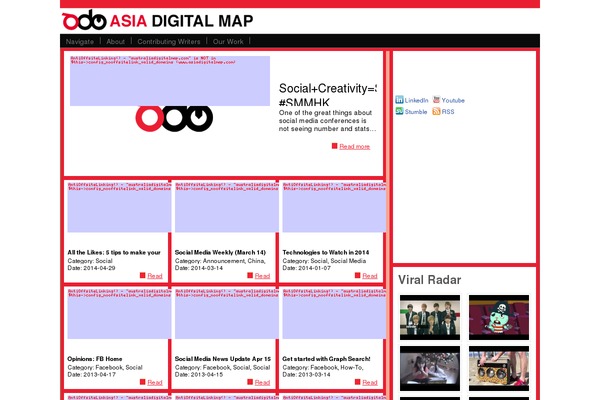Viewport: 600px width, 400px height.
Task: Click red square on Opinions: FB Home card
Action: point(142,382)
